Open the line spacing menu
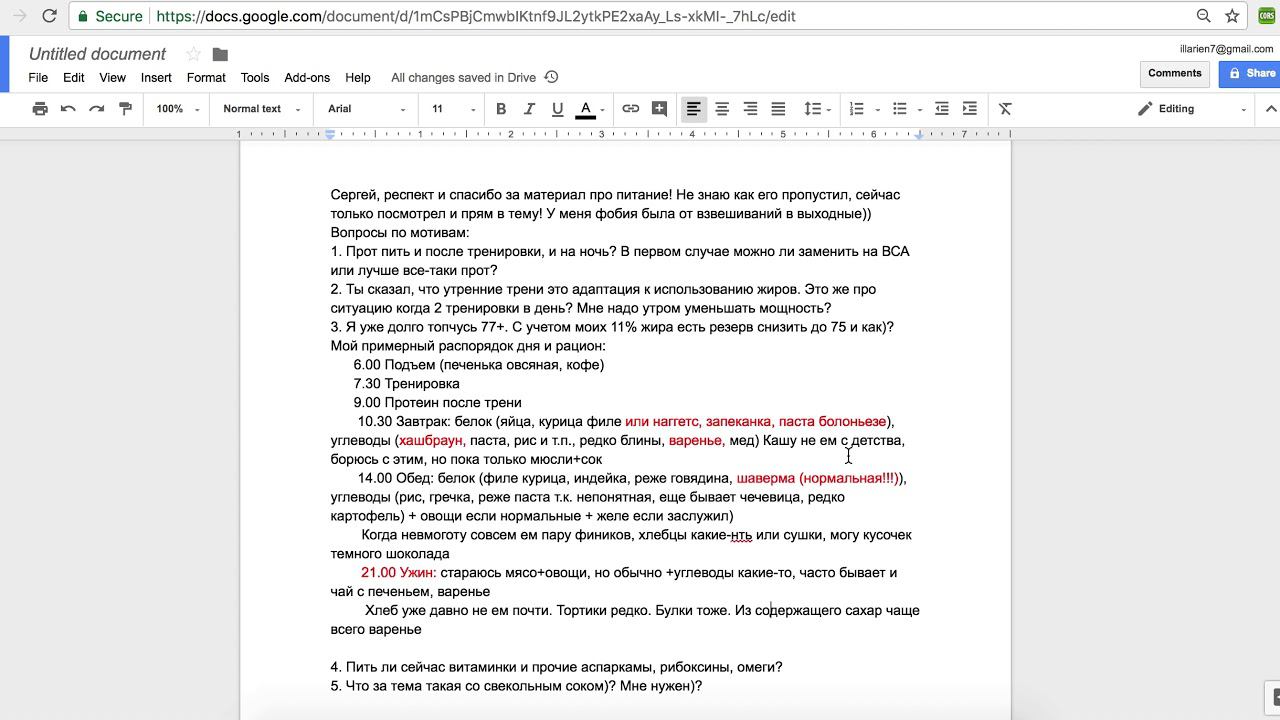The width and height of the screenshot is (1280, 720). [818, 109]
